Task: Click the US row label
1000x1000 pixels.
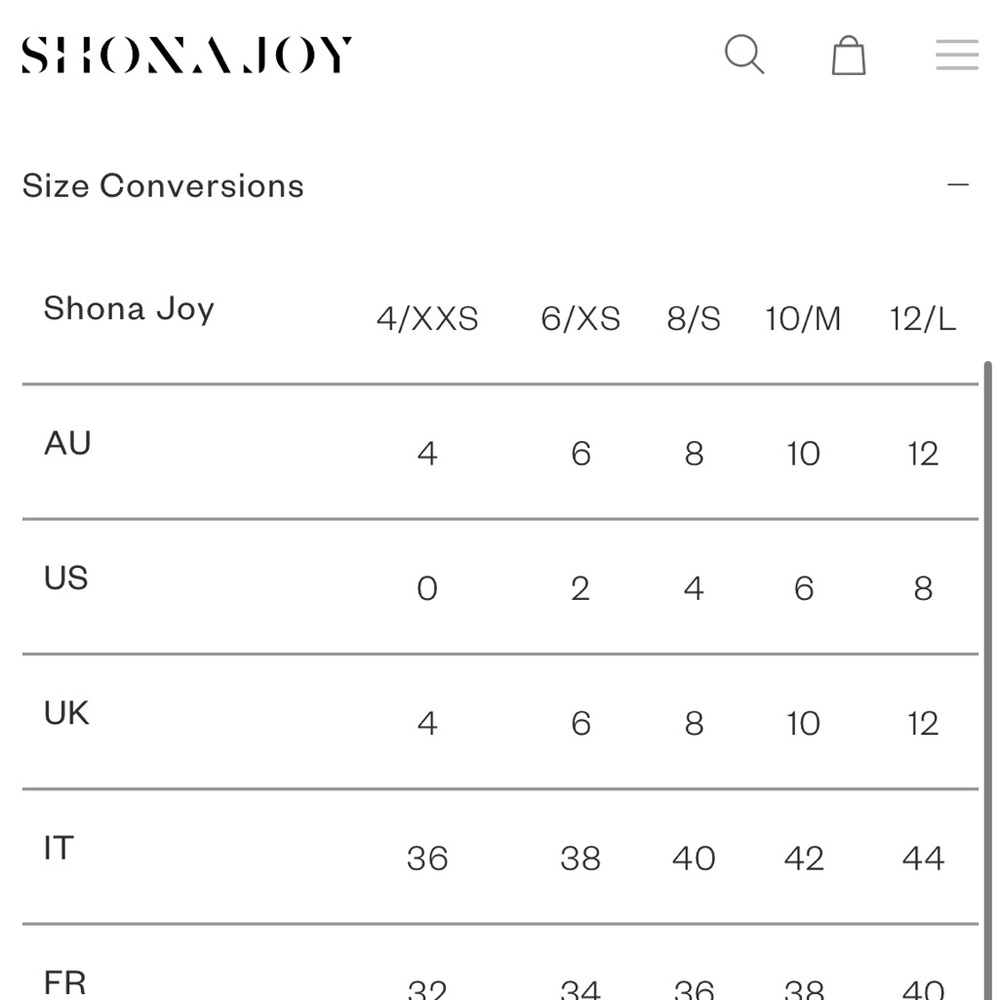Action: (x=66, y=578)
